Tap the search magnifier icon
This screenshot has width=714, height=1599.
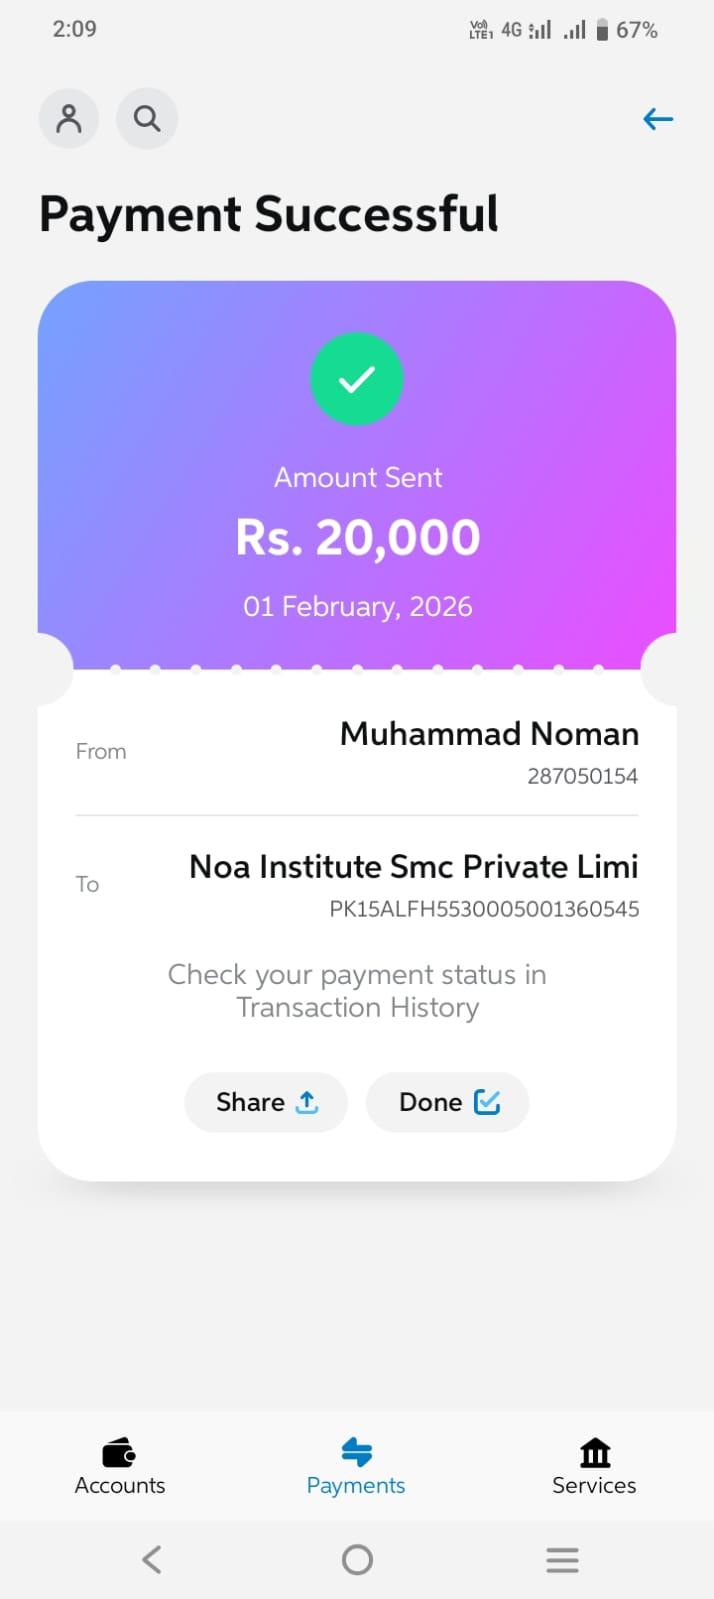[147, 119]
